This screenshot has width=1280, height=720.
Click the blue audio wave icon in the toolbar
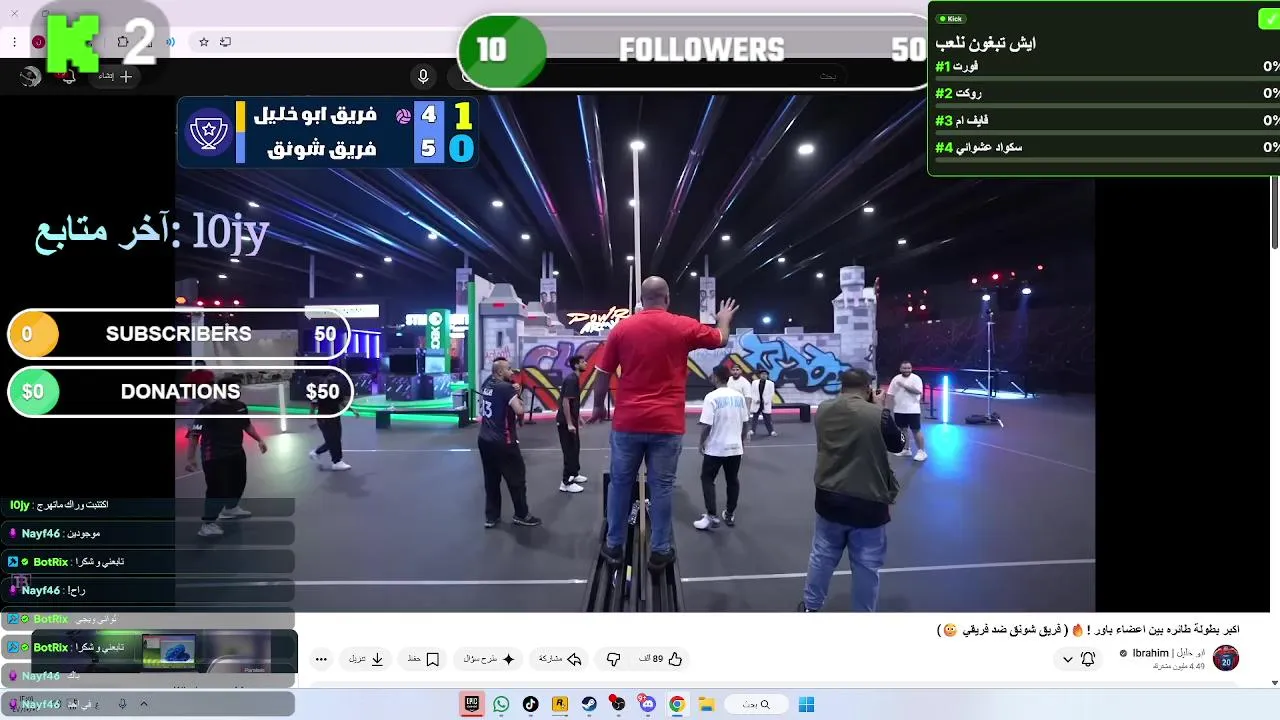coord(171,42)
